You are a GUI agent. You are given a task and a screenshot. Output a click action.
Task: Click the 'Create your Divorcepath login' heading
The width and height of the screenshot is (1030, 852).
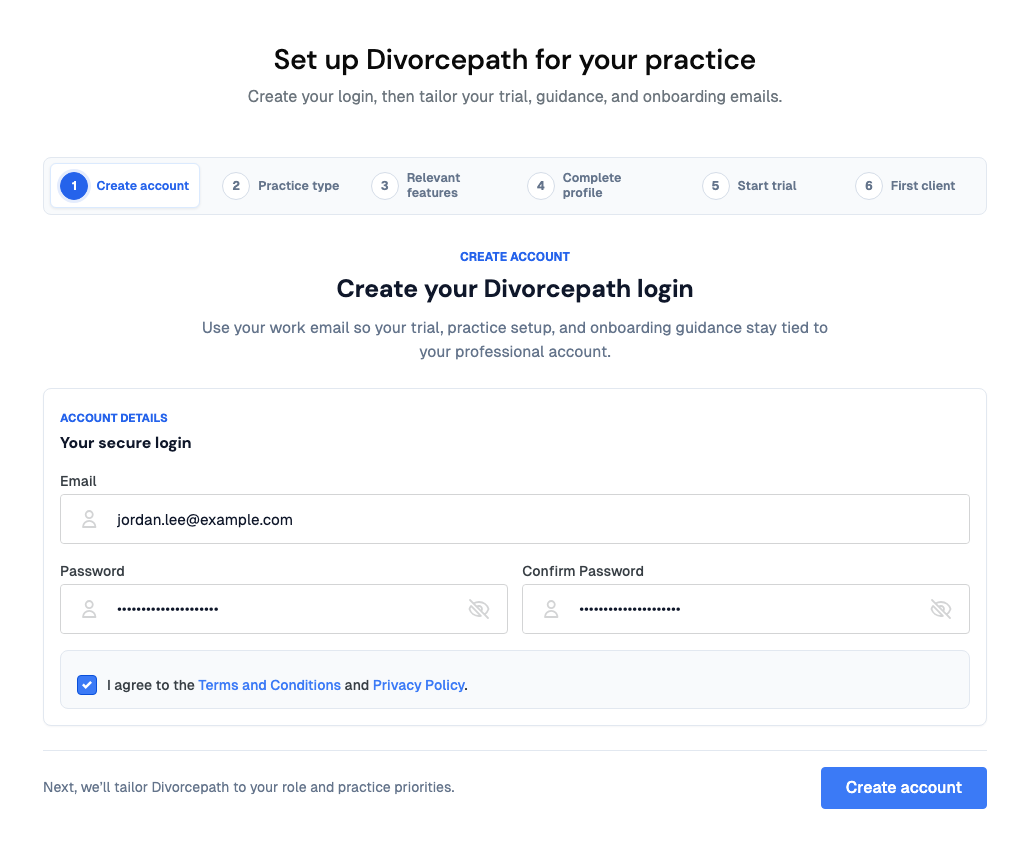[515, 288]
